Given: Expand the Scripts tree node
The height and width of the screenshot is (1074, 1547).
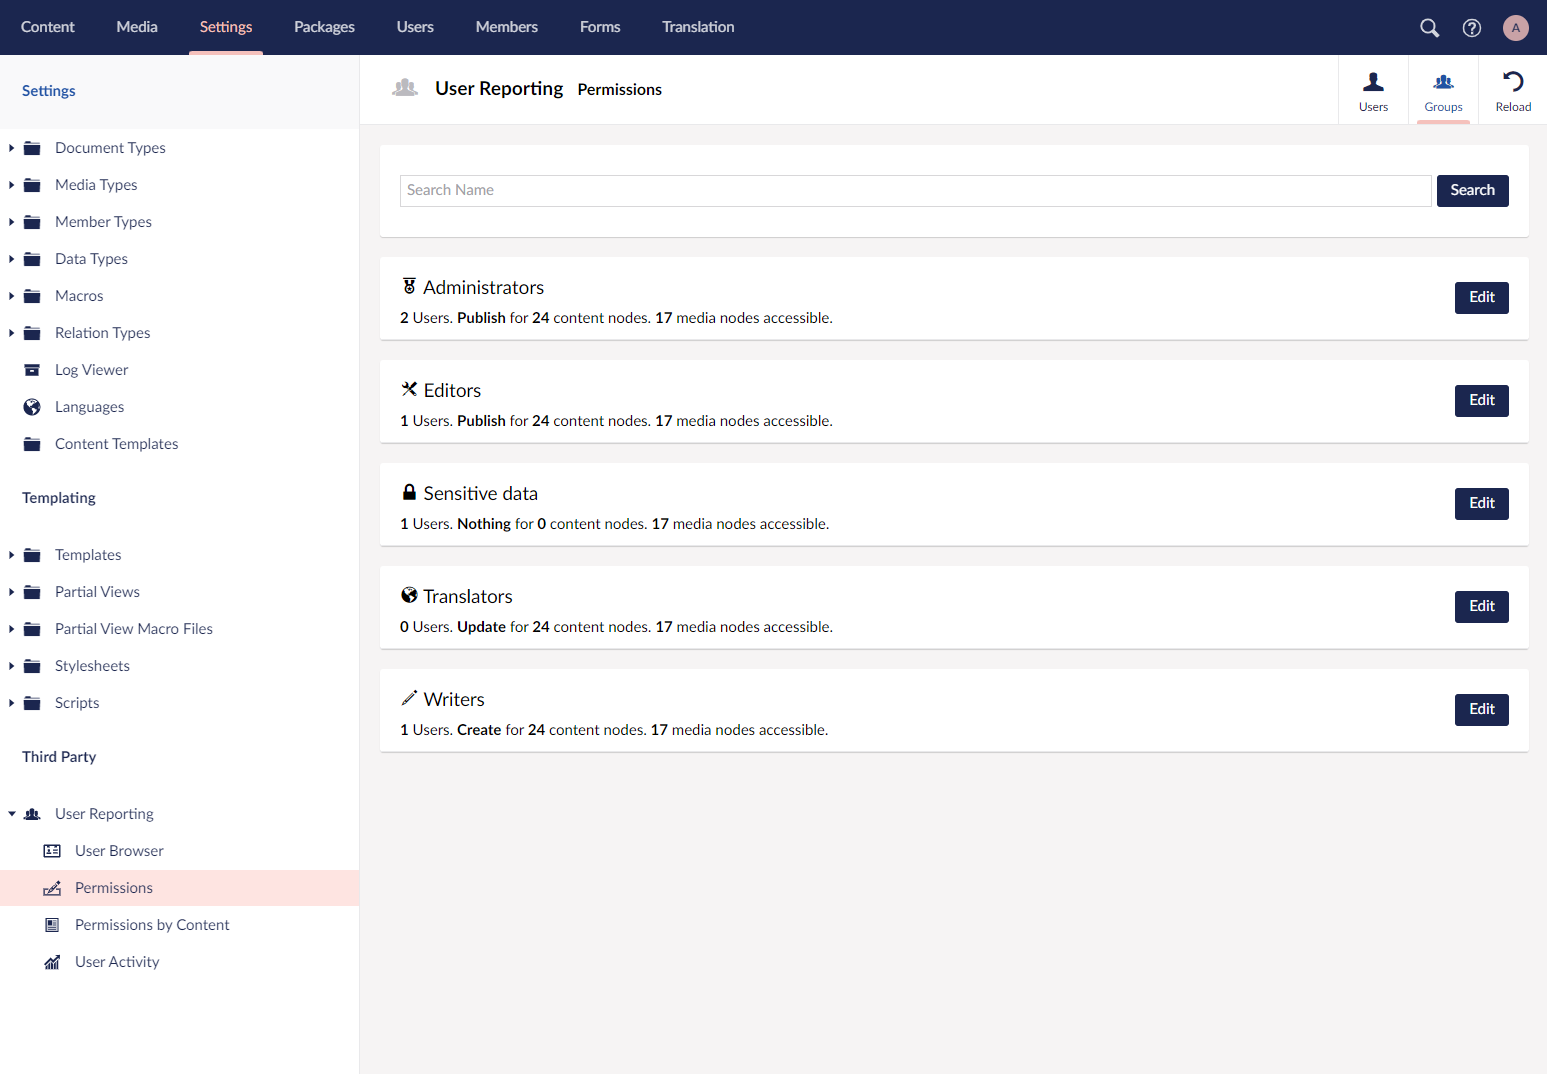Looking at the screenshot, I should [x=11, y=703].
